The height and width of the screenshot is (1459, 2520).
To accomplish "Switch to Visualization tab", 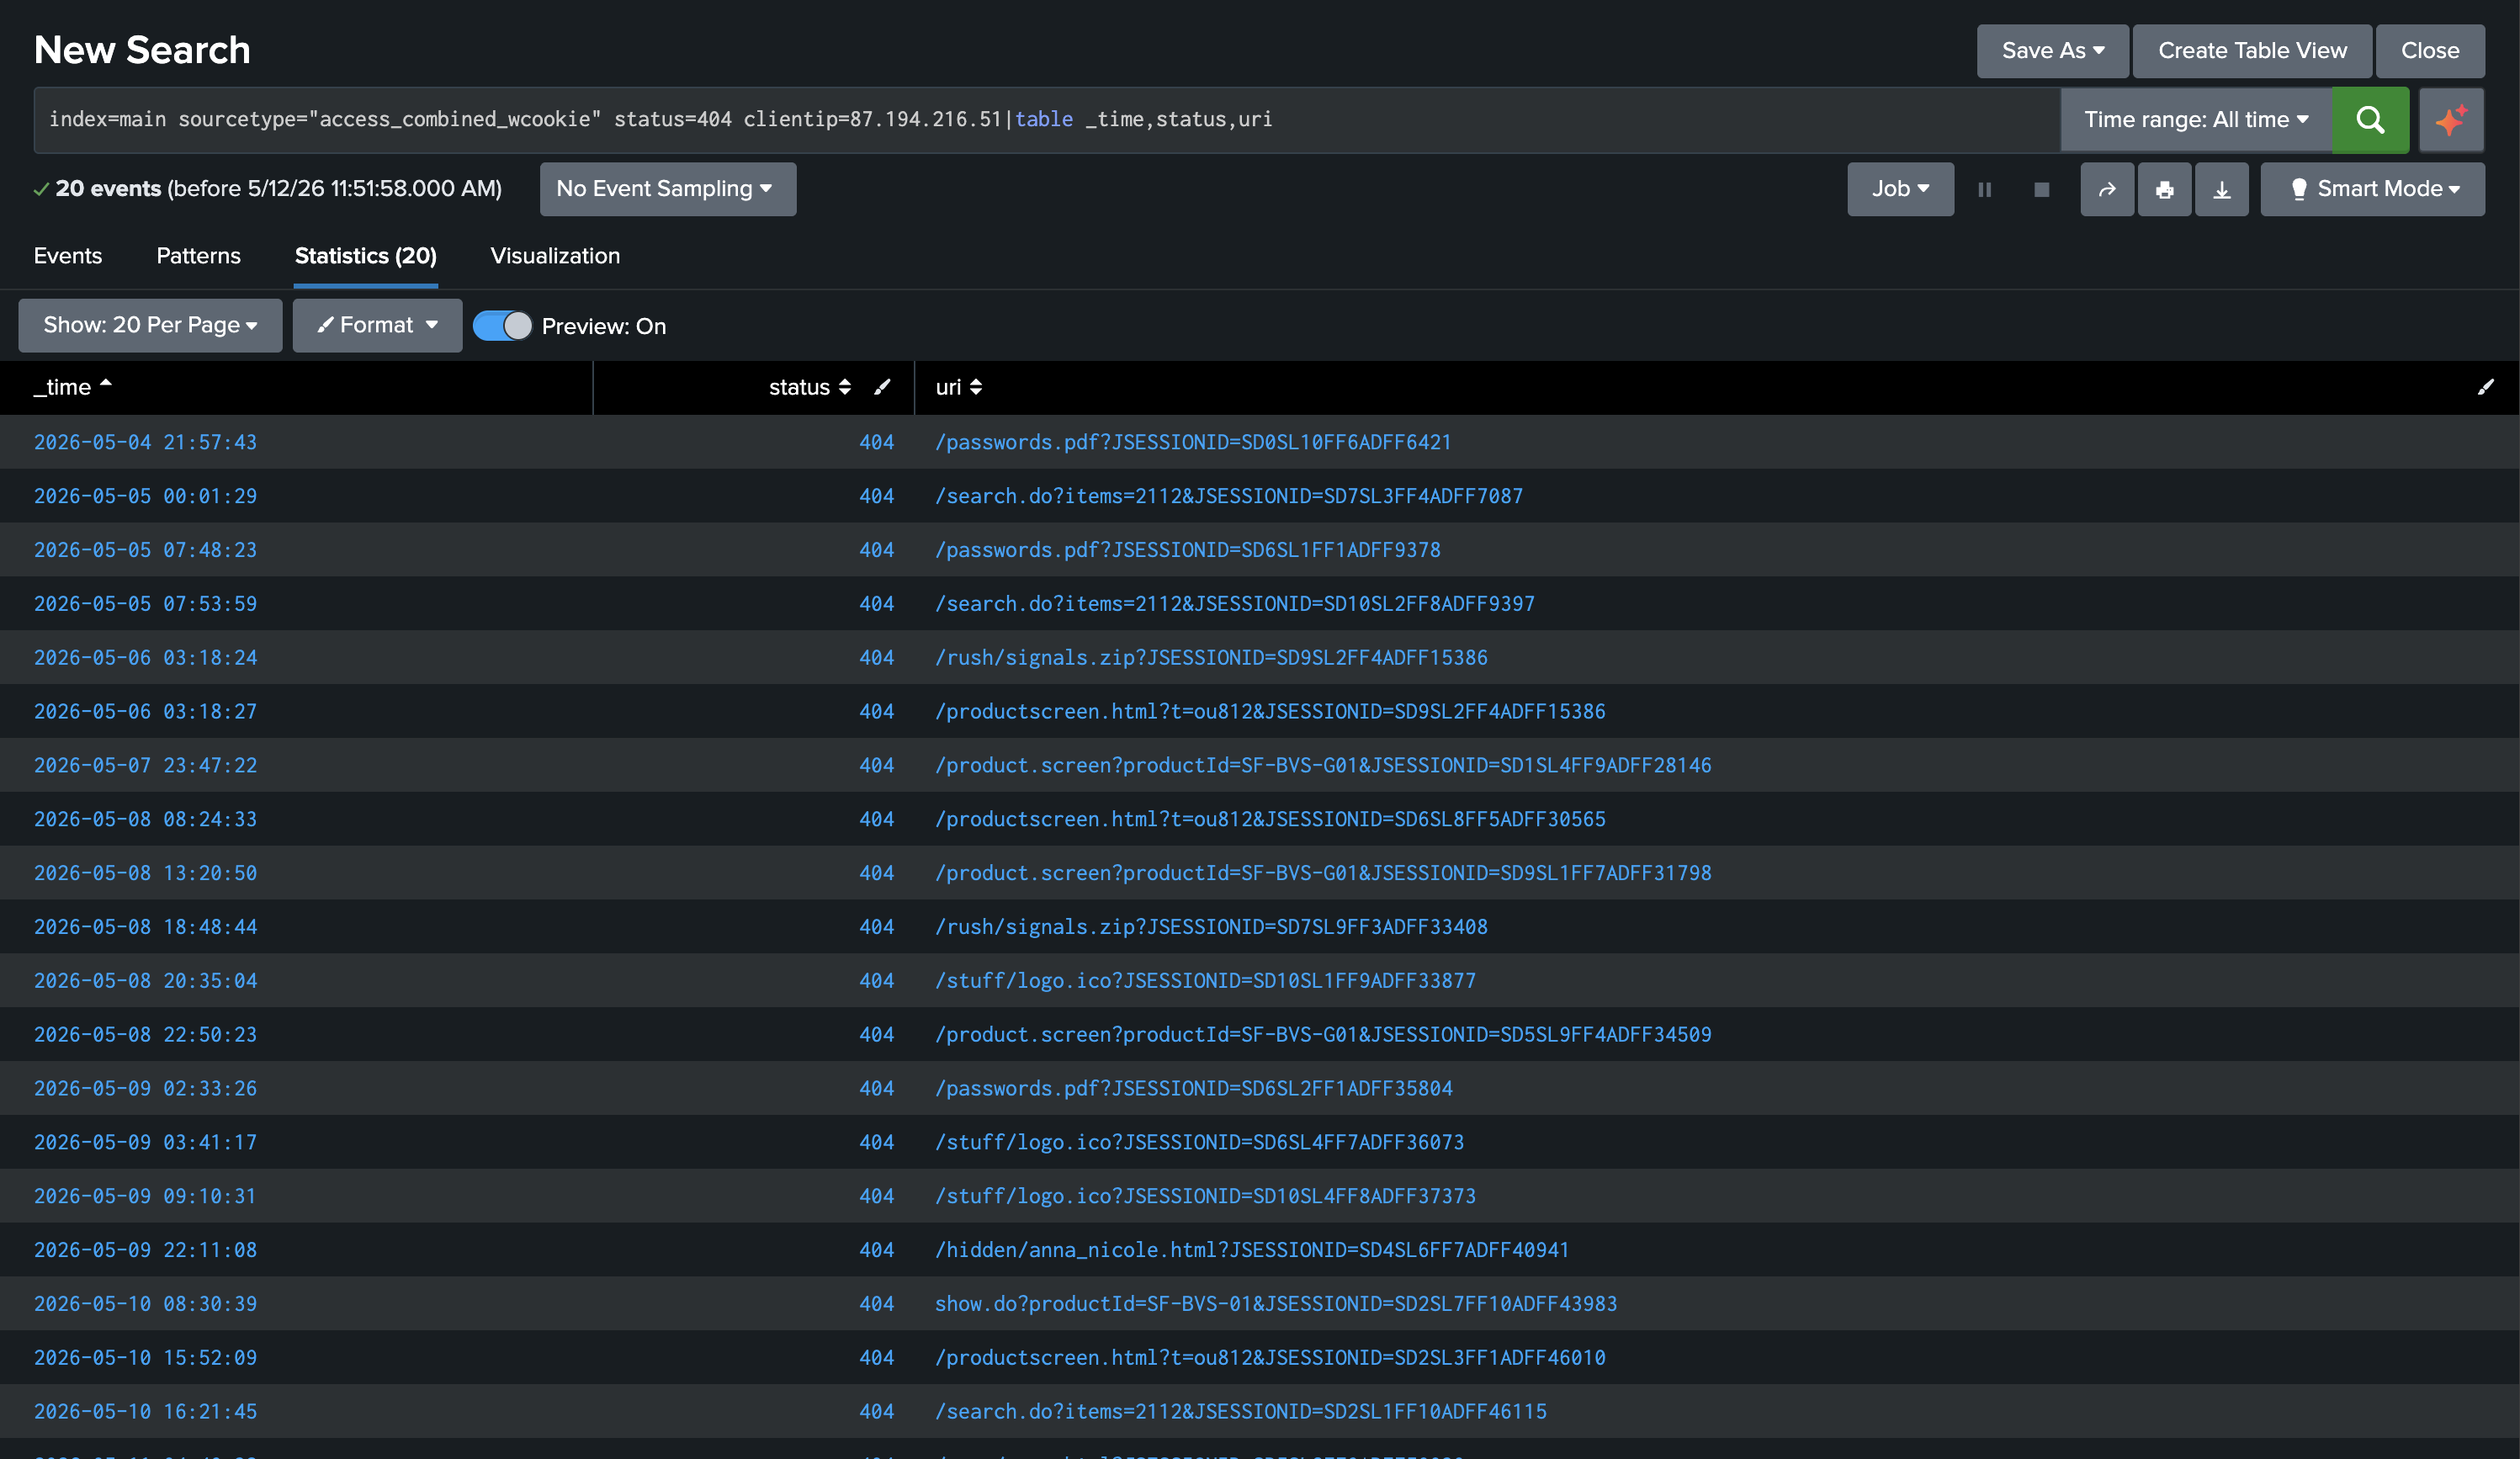I will coord(555,256).
